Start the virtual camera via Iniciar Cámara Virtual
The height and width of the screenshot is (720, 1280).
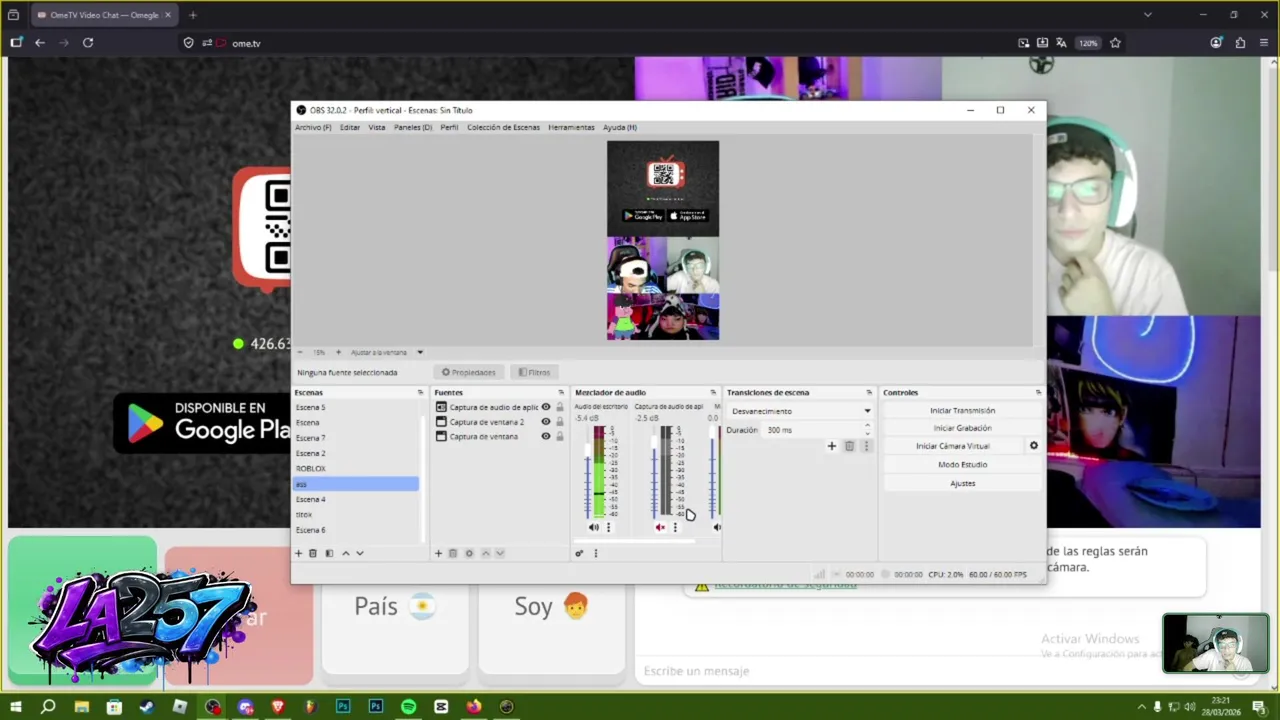click(953, 446)
